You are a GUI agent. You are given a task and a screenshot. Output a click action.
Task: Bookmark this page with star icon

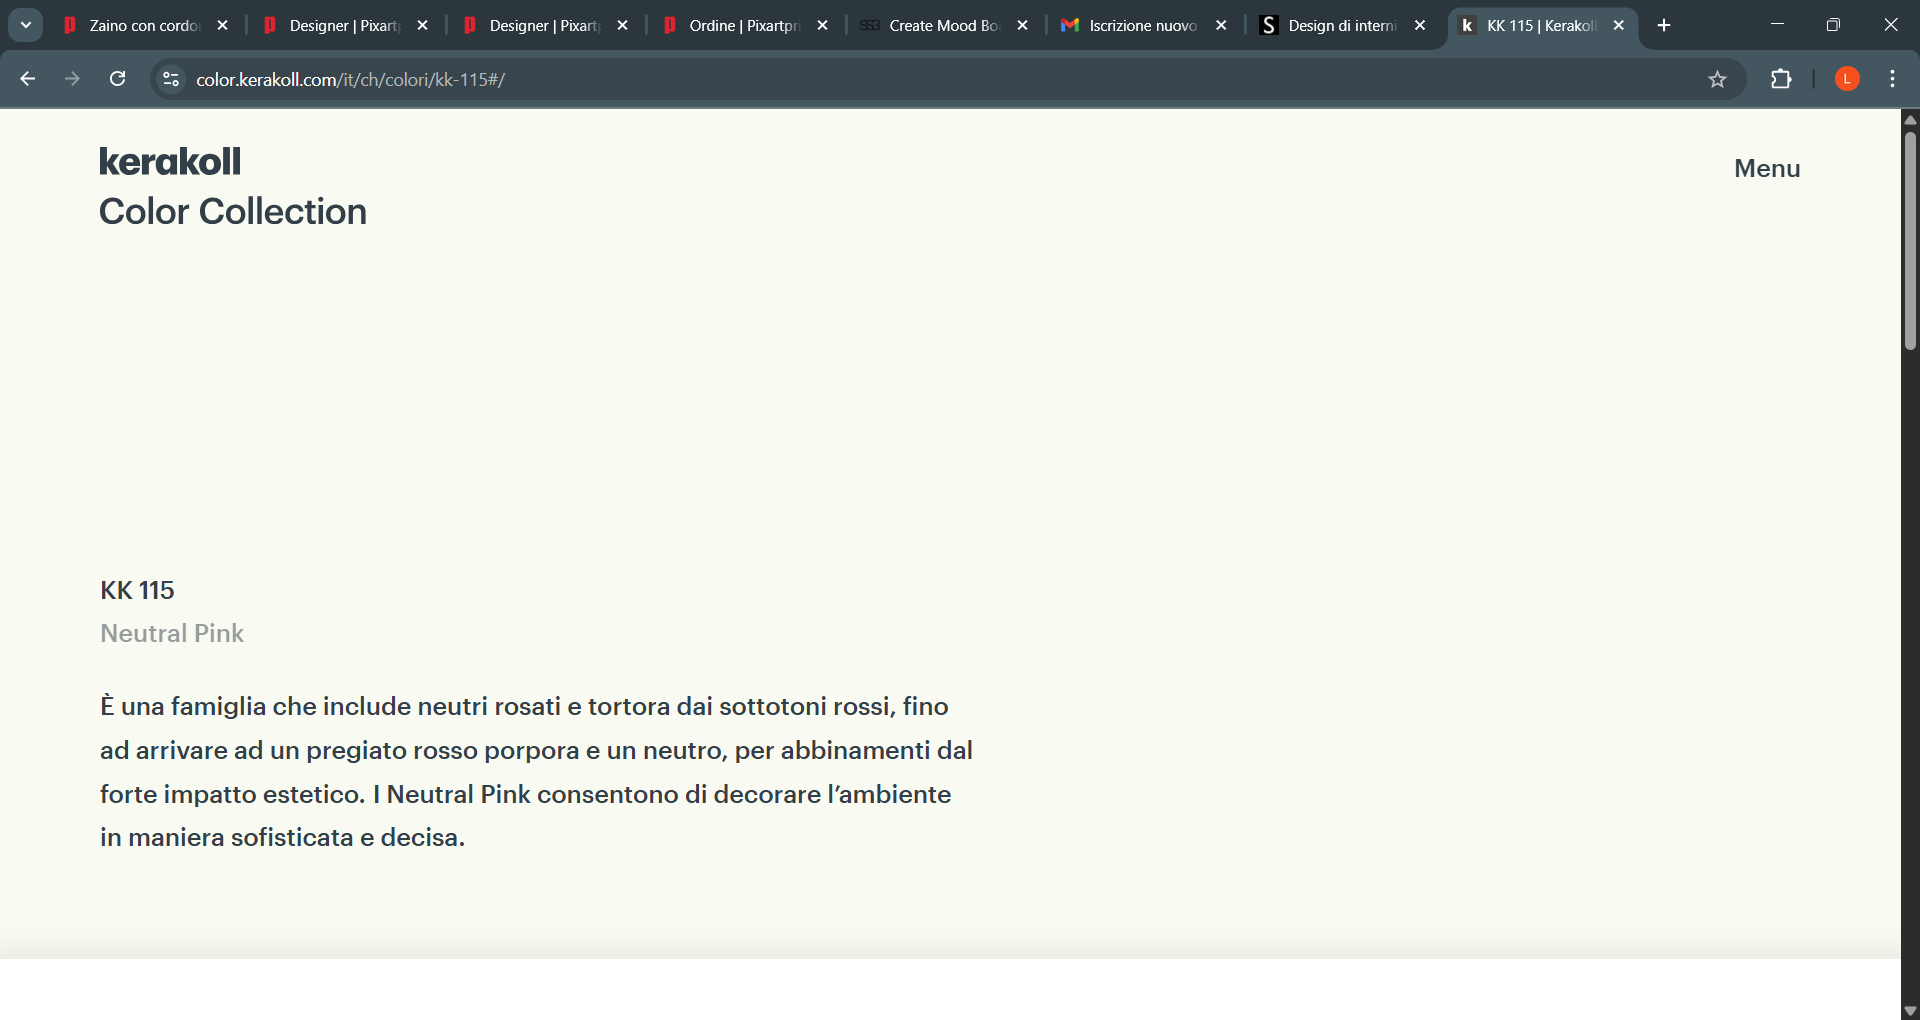1717,79
